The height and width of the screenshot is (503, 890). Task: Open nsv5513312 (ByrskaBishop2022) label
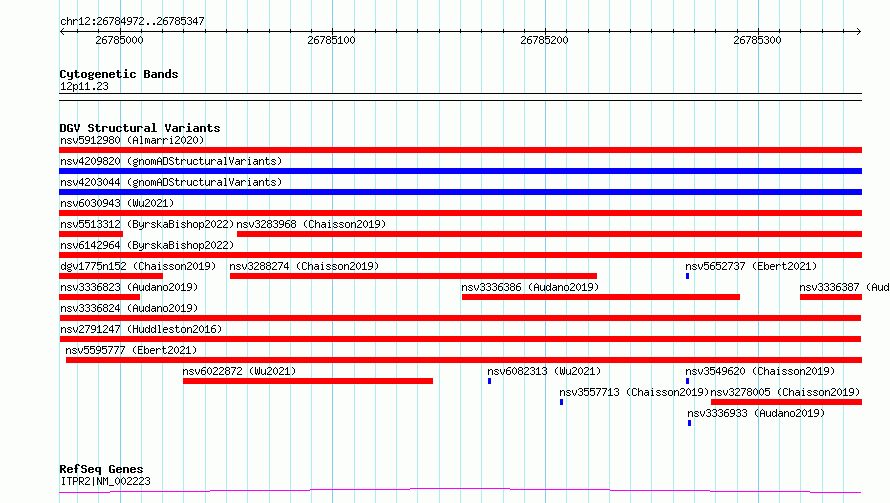point(147,224)
